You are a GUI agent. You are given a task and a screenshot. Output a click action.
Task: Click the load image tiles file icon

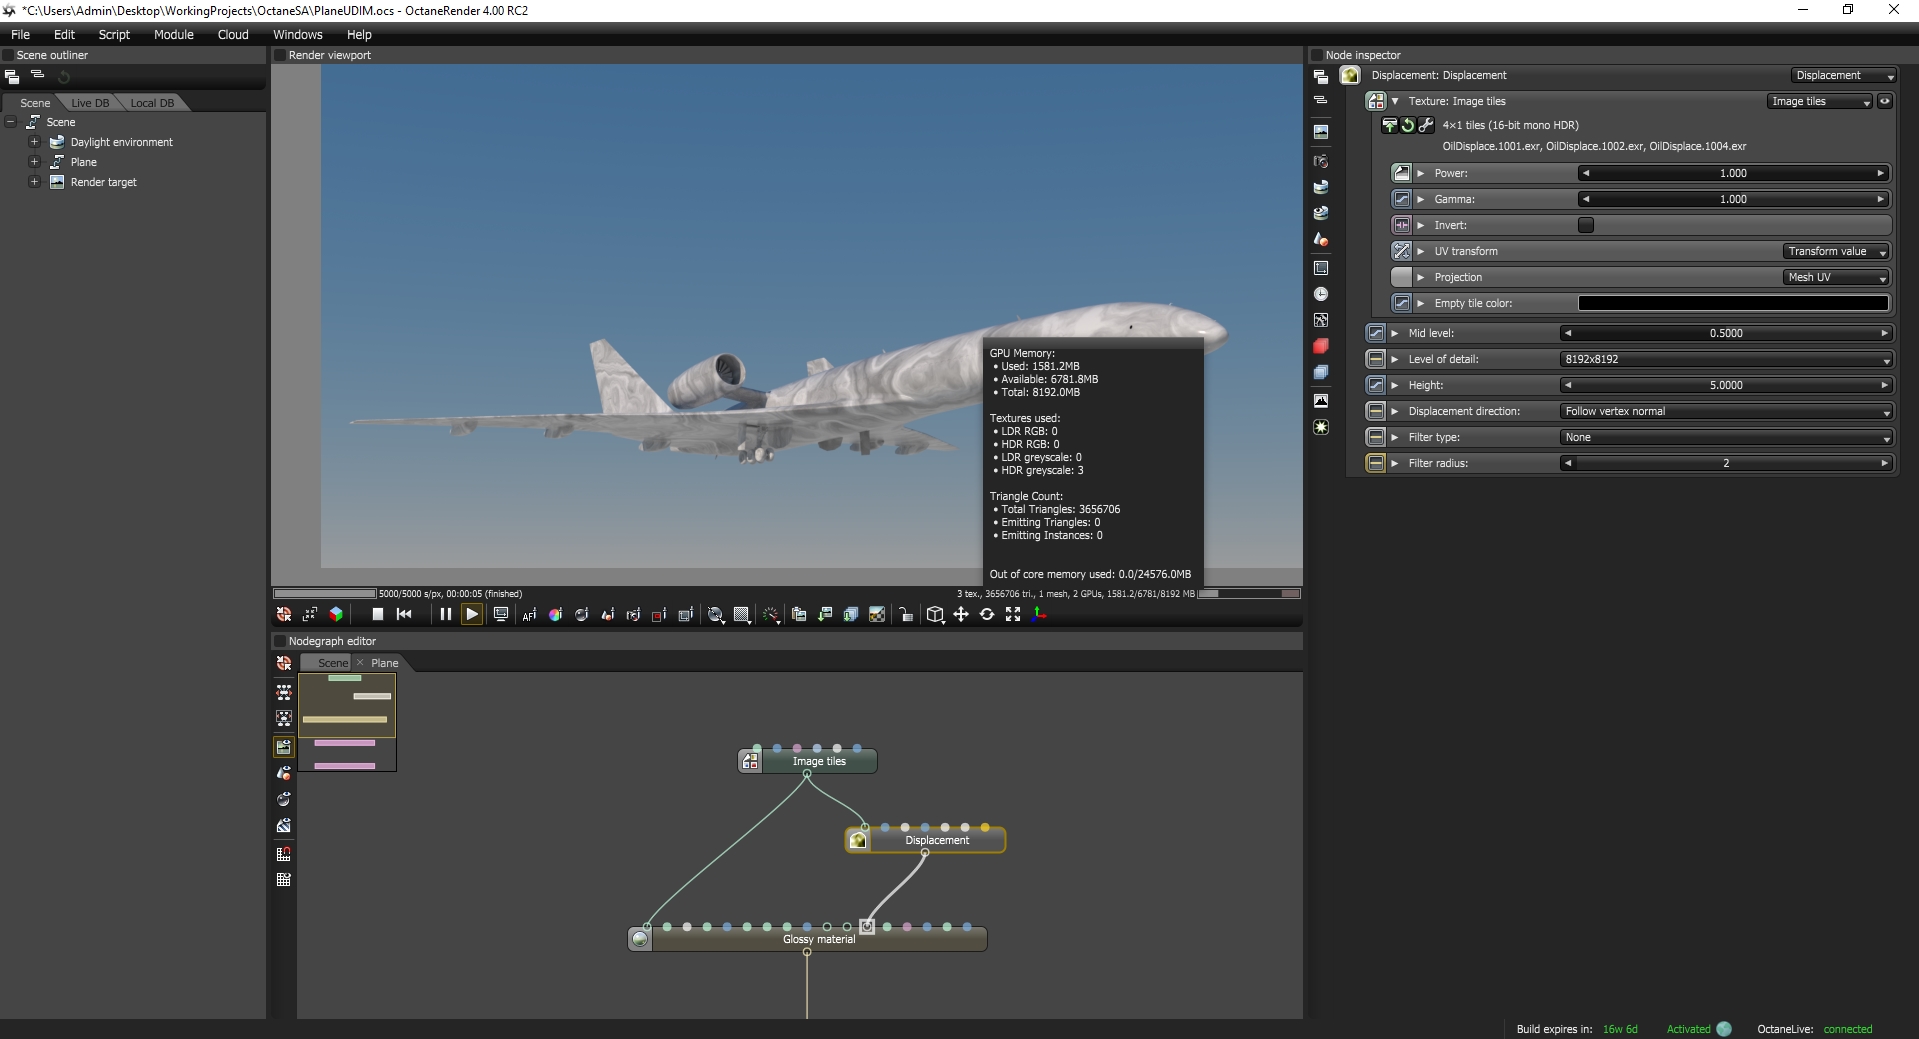[1389, 125]
